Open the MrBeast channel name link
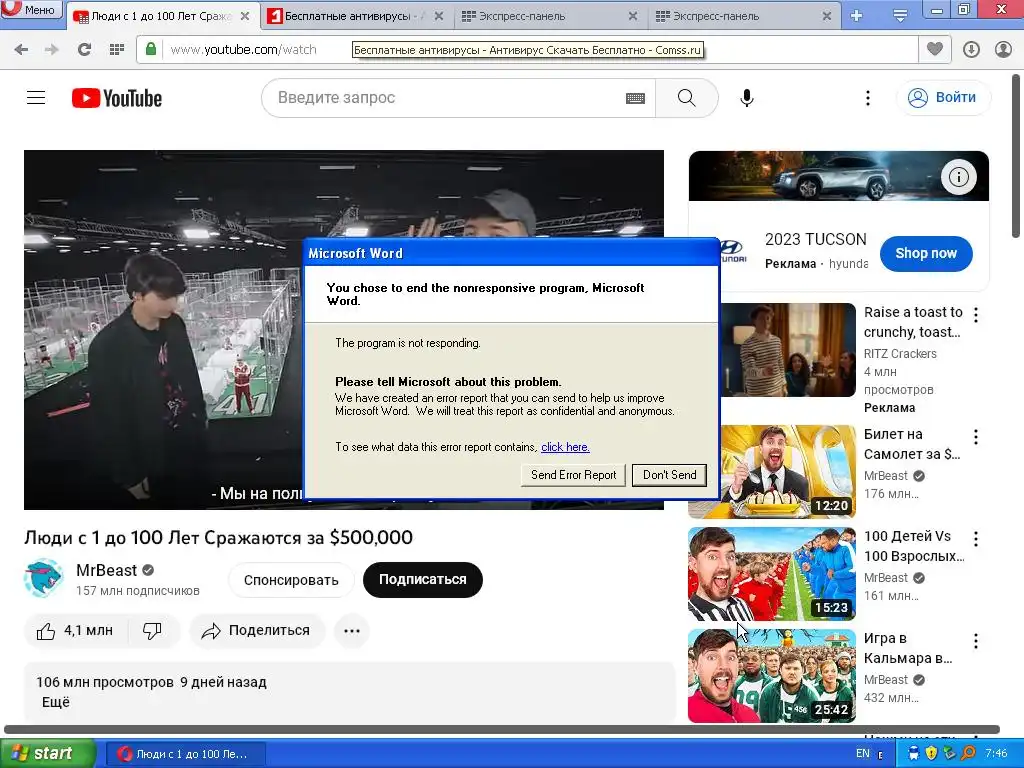Viewport: 1024px width, 768px height. coord(106,570)
